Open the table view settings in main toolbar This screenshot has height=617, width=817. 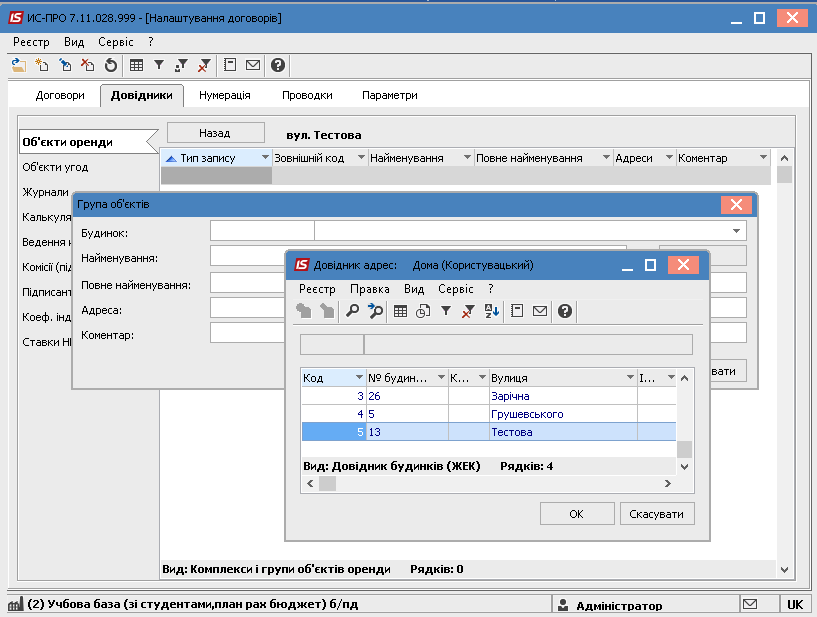(x=137, y=65)
